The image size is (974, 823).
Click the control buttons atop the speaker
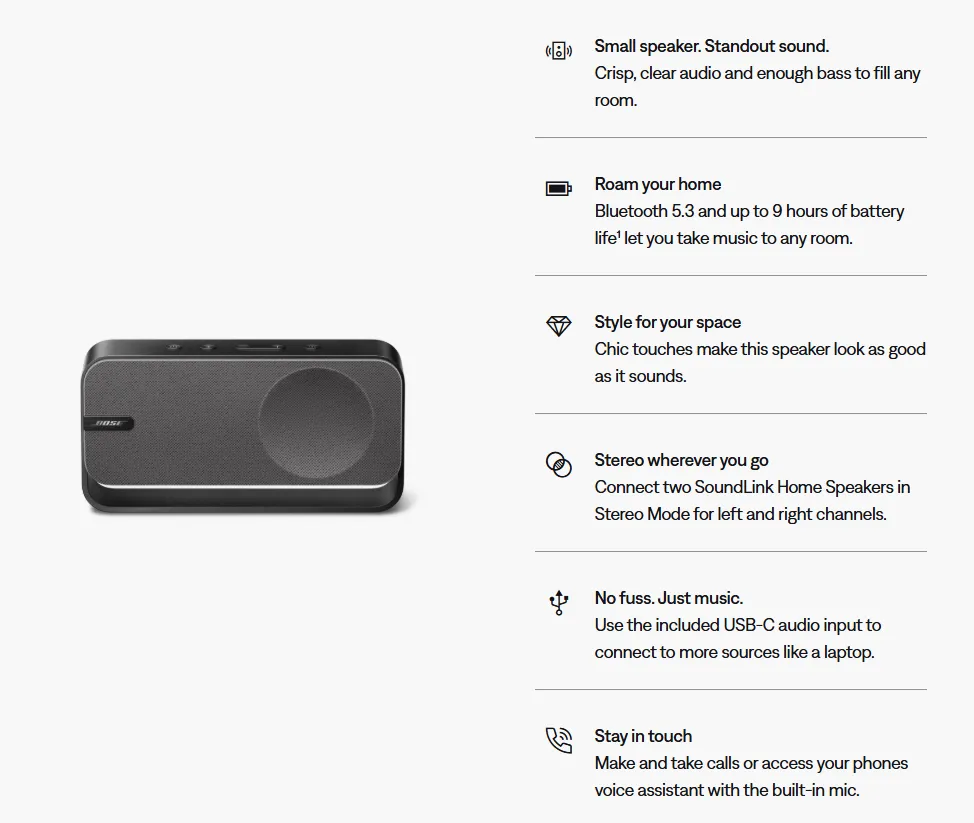click(242, 347)
